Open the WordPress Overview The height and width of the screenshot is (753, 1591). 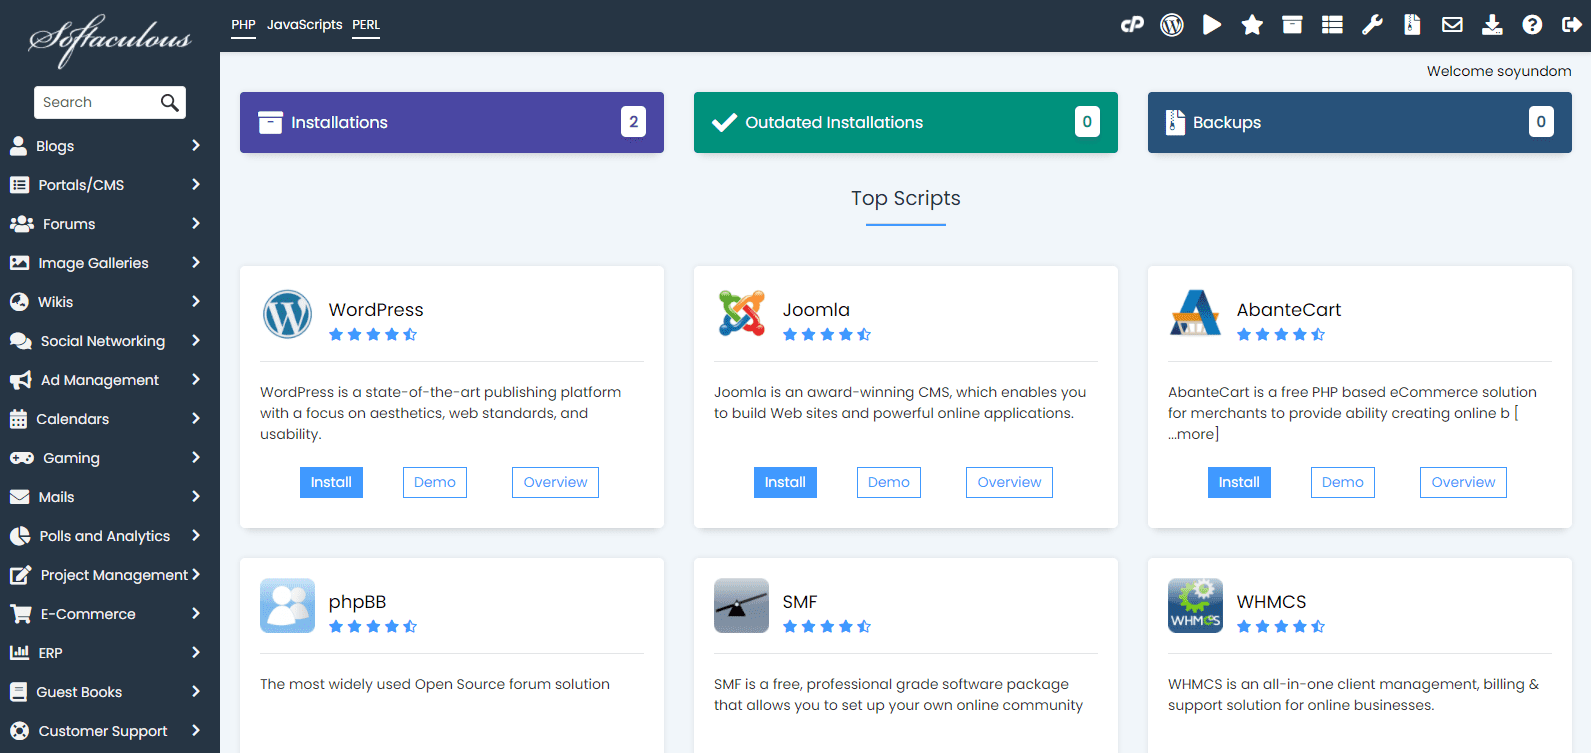click(555, 482)
